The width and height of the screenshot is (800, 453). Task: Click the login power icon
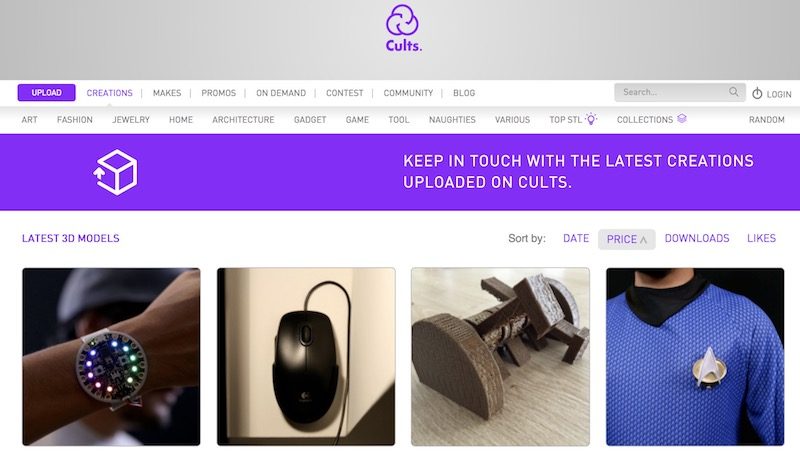coord(757,93)
